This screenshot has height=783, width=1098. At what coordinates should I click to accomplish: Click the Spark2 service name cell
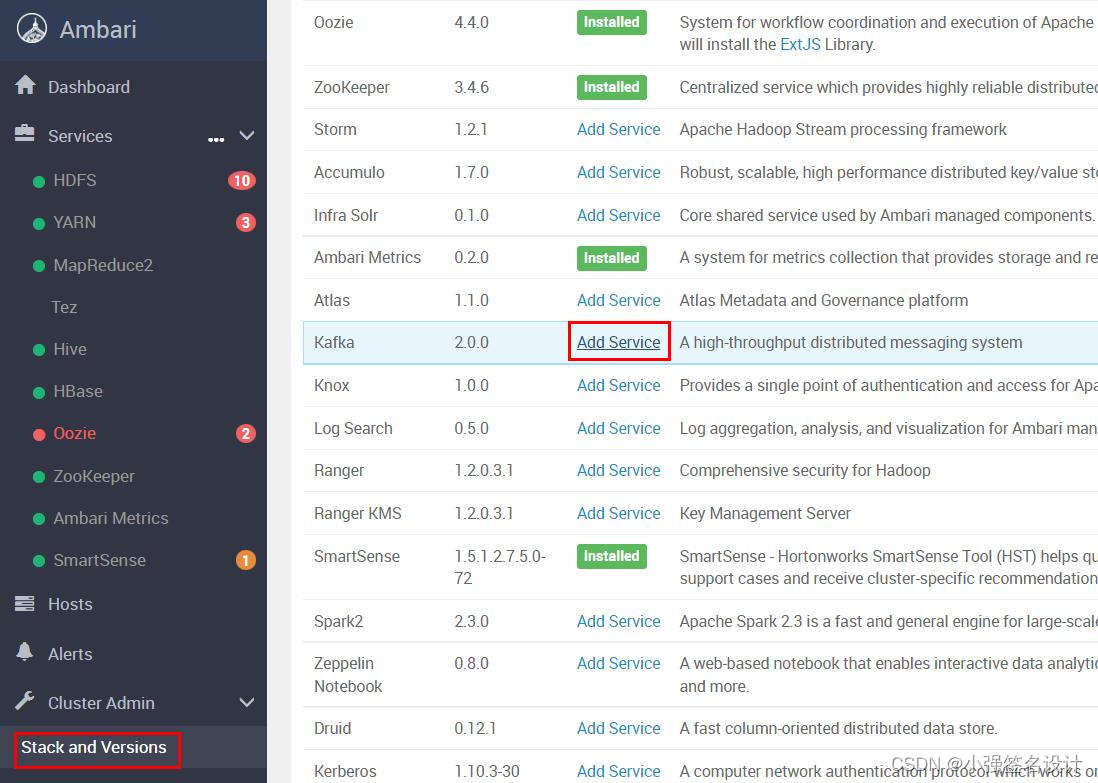(338, 621)
